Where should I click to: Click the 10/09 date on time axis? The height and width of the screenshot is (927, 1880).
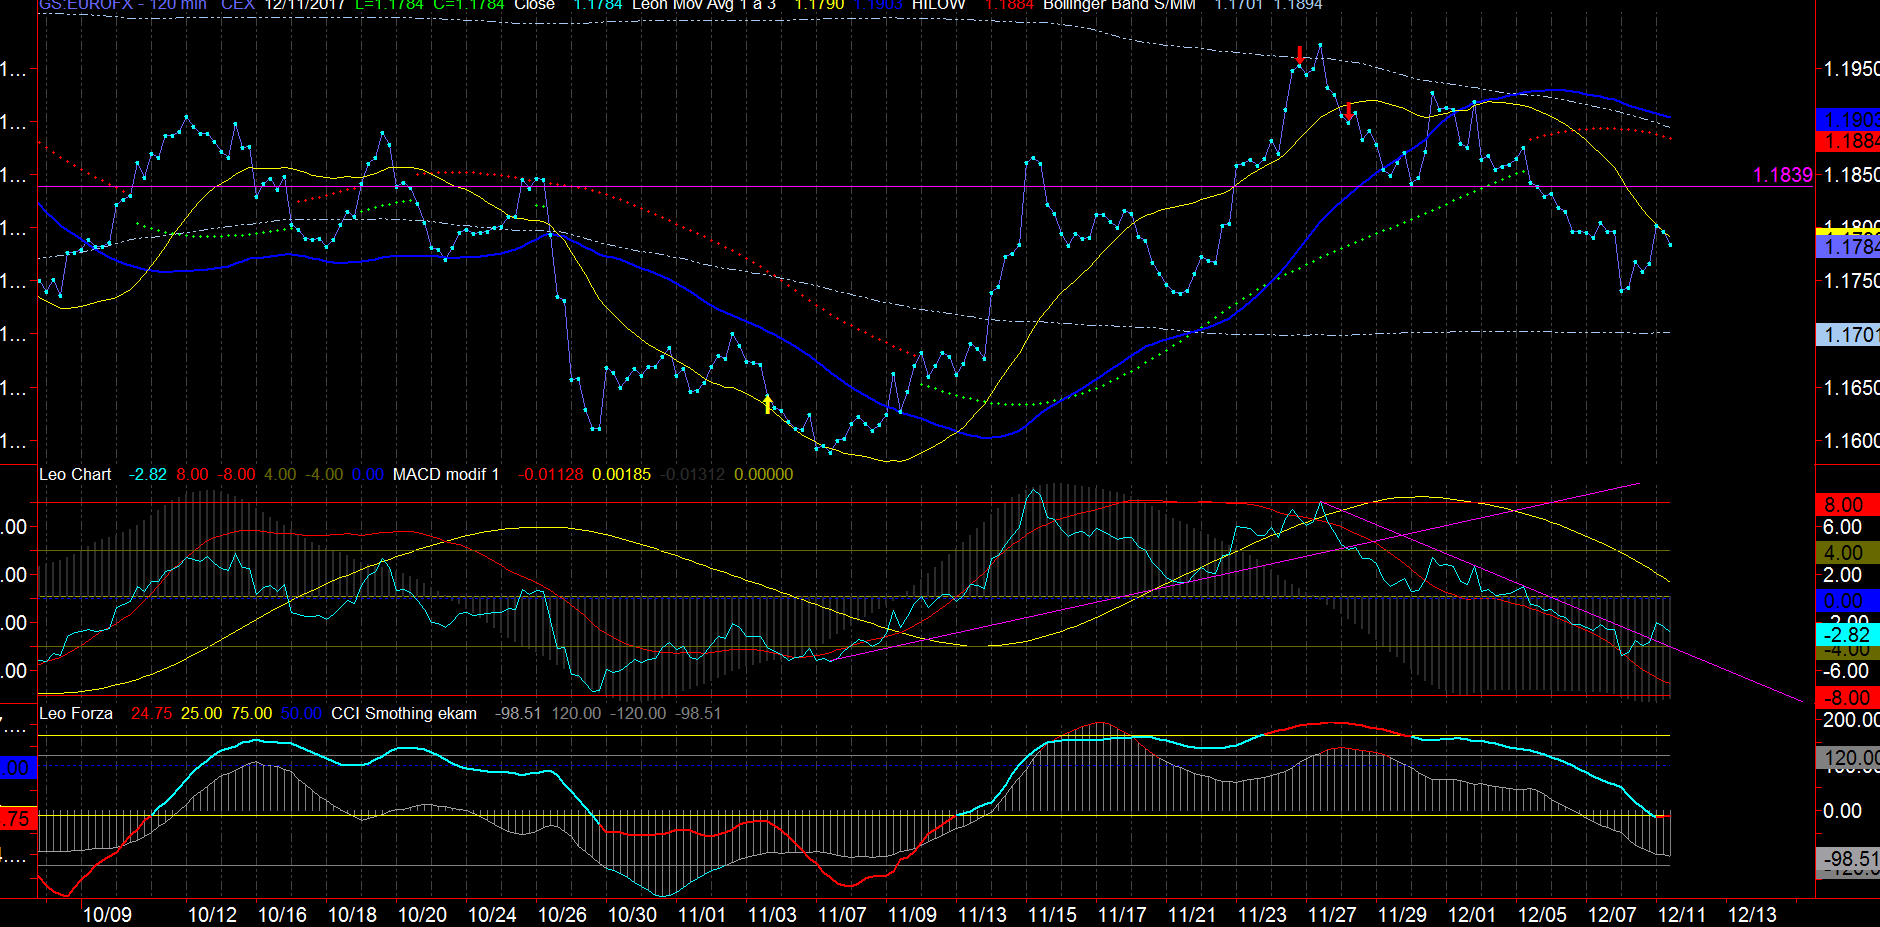pyautogui.click(x=107, y=914)
